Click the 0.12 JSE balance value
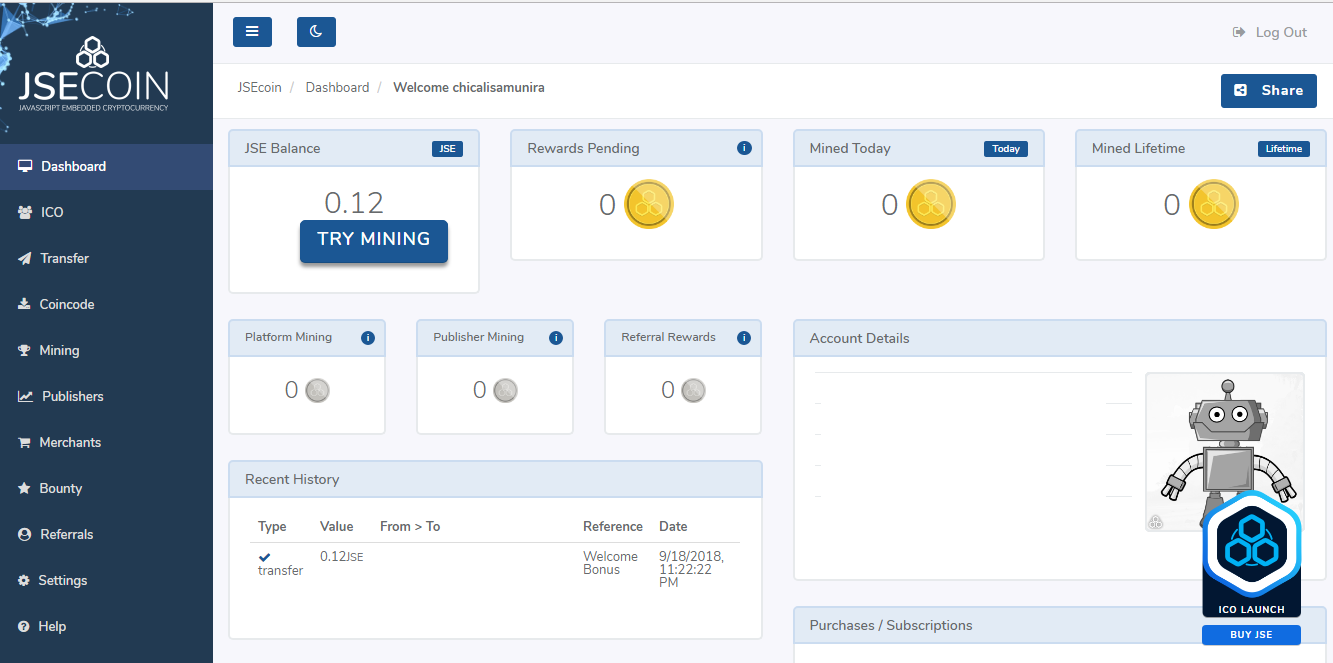1333x663 pixels. pyautogui.click(x=354, y=203)
